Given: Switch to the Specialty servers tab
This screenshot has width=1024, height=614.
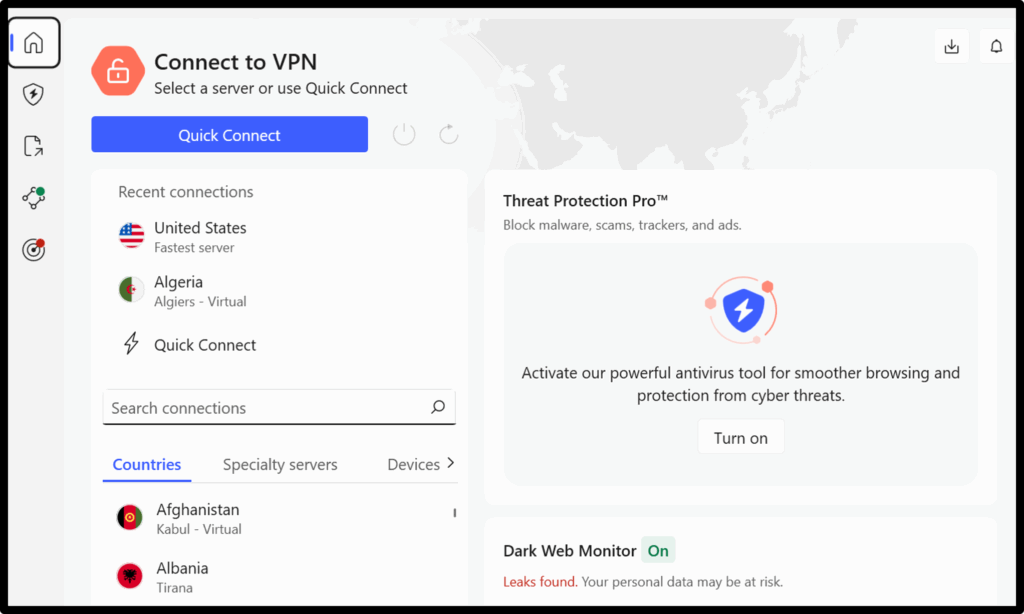Looking at the screenshot, I should pyautogui.click(x=280, y=464).
